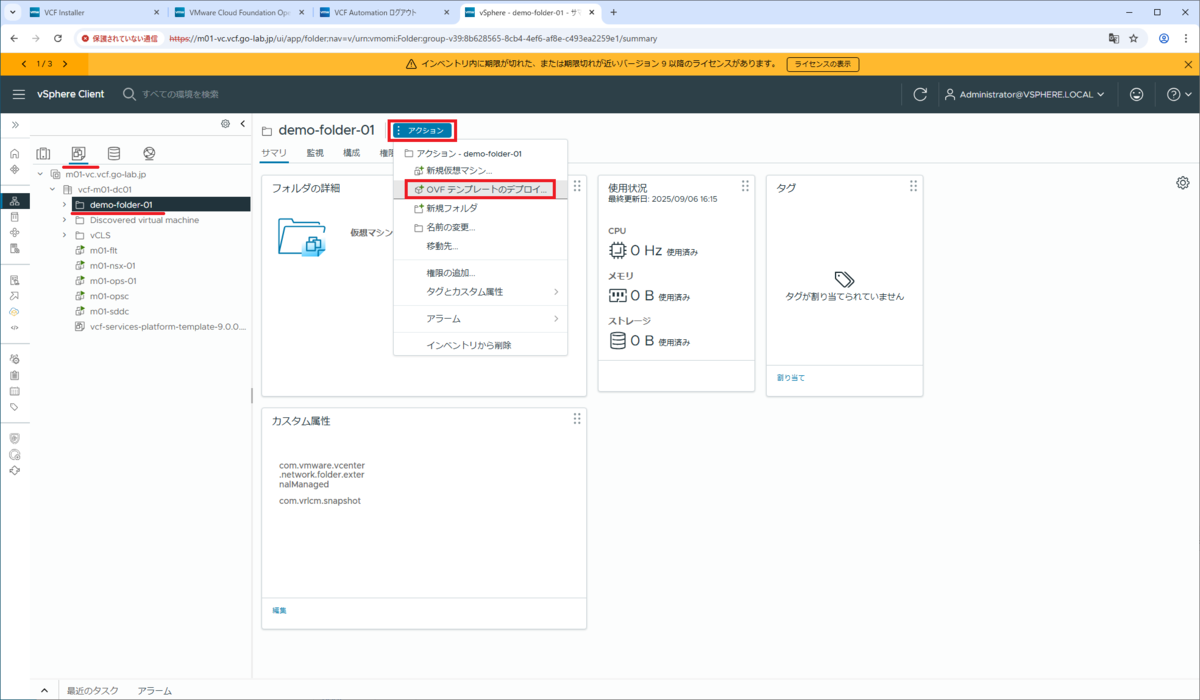Expand the demo-folder-01 tree node

tap(65, 204)
